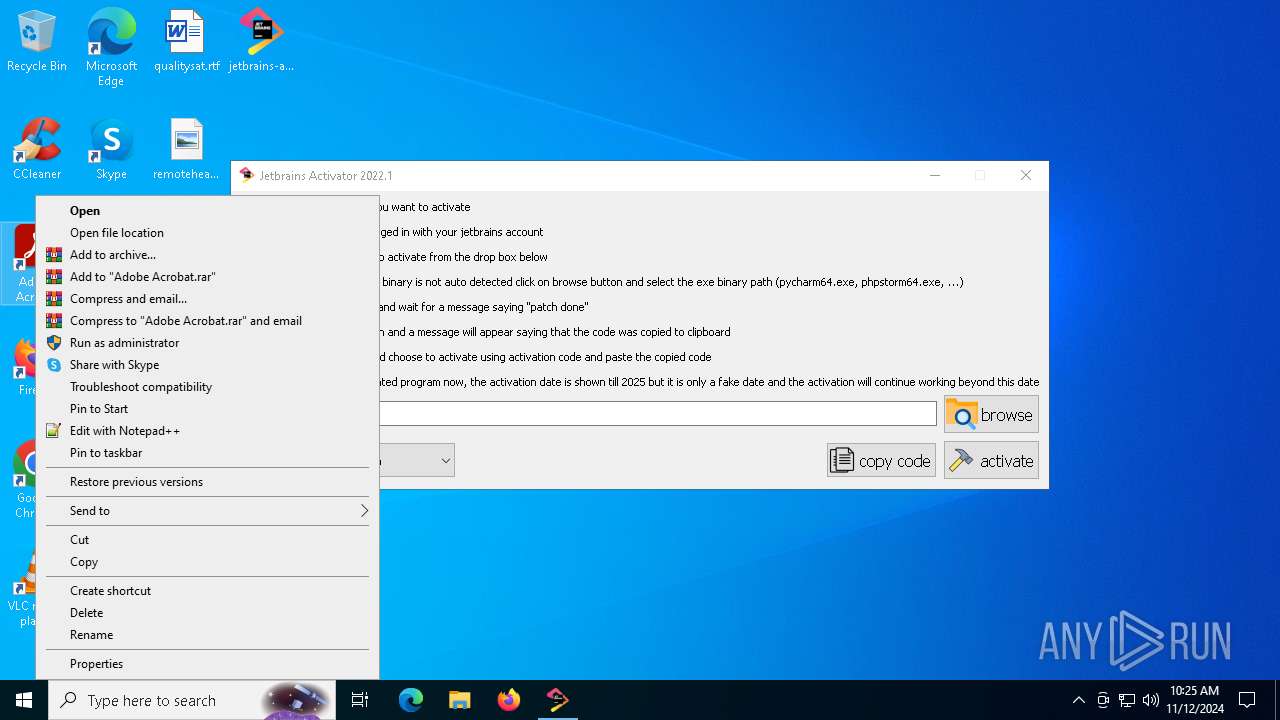Screen dimensions: 1280x720
Task: Launch CCleaner from desktop
Action: pos(37,150)
